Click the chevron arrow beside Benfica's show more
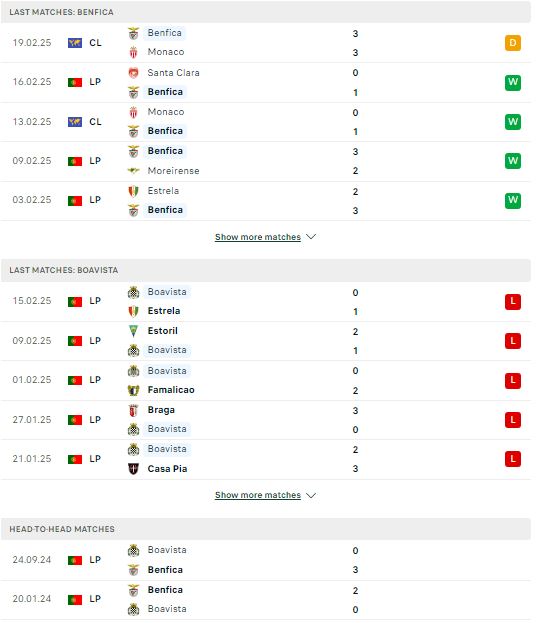 click(x=313, y=238)
